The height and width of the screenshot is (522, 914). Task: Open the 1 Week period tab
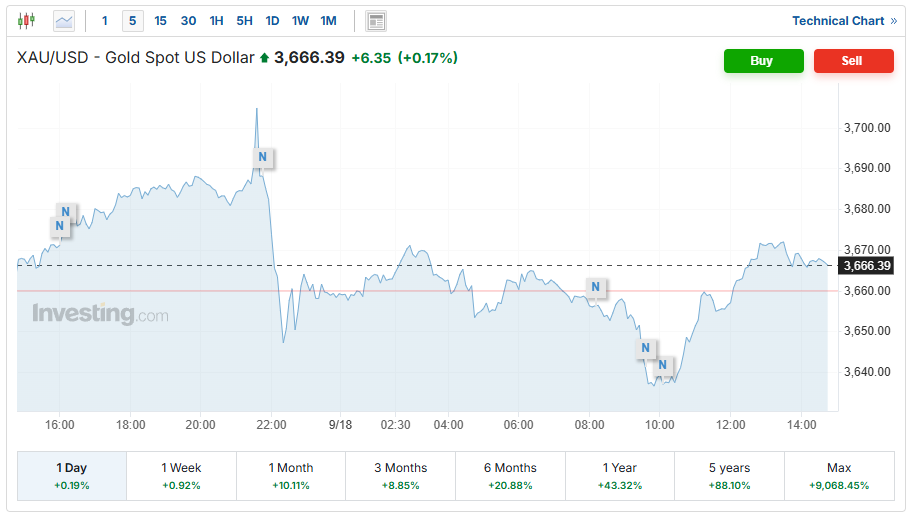pyautogui.click(x=181, y=475)
